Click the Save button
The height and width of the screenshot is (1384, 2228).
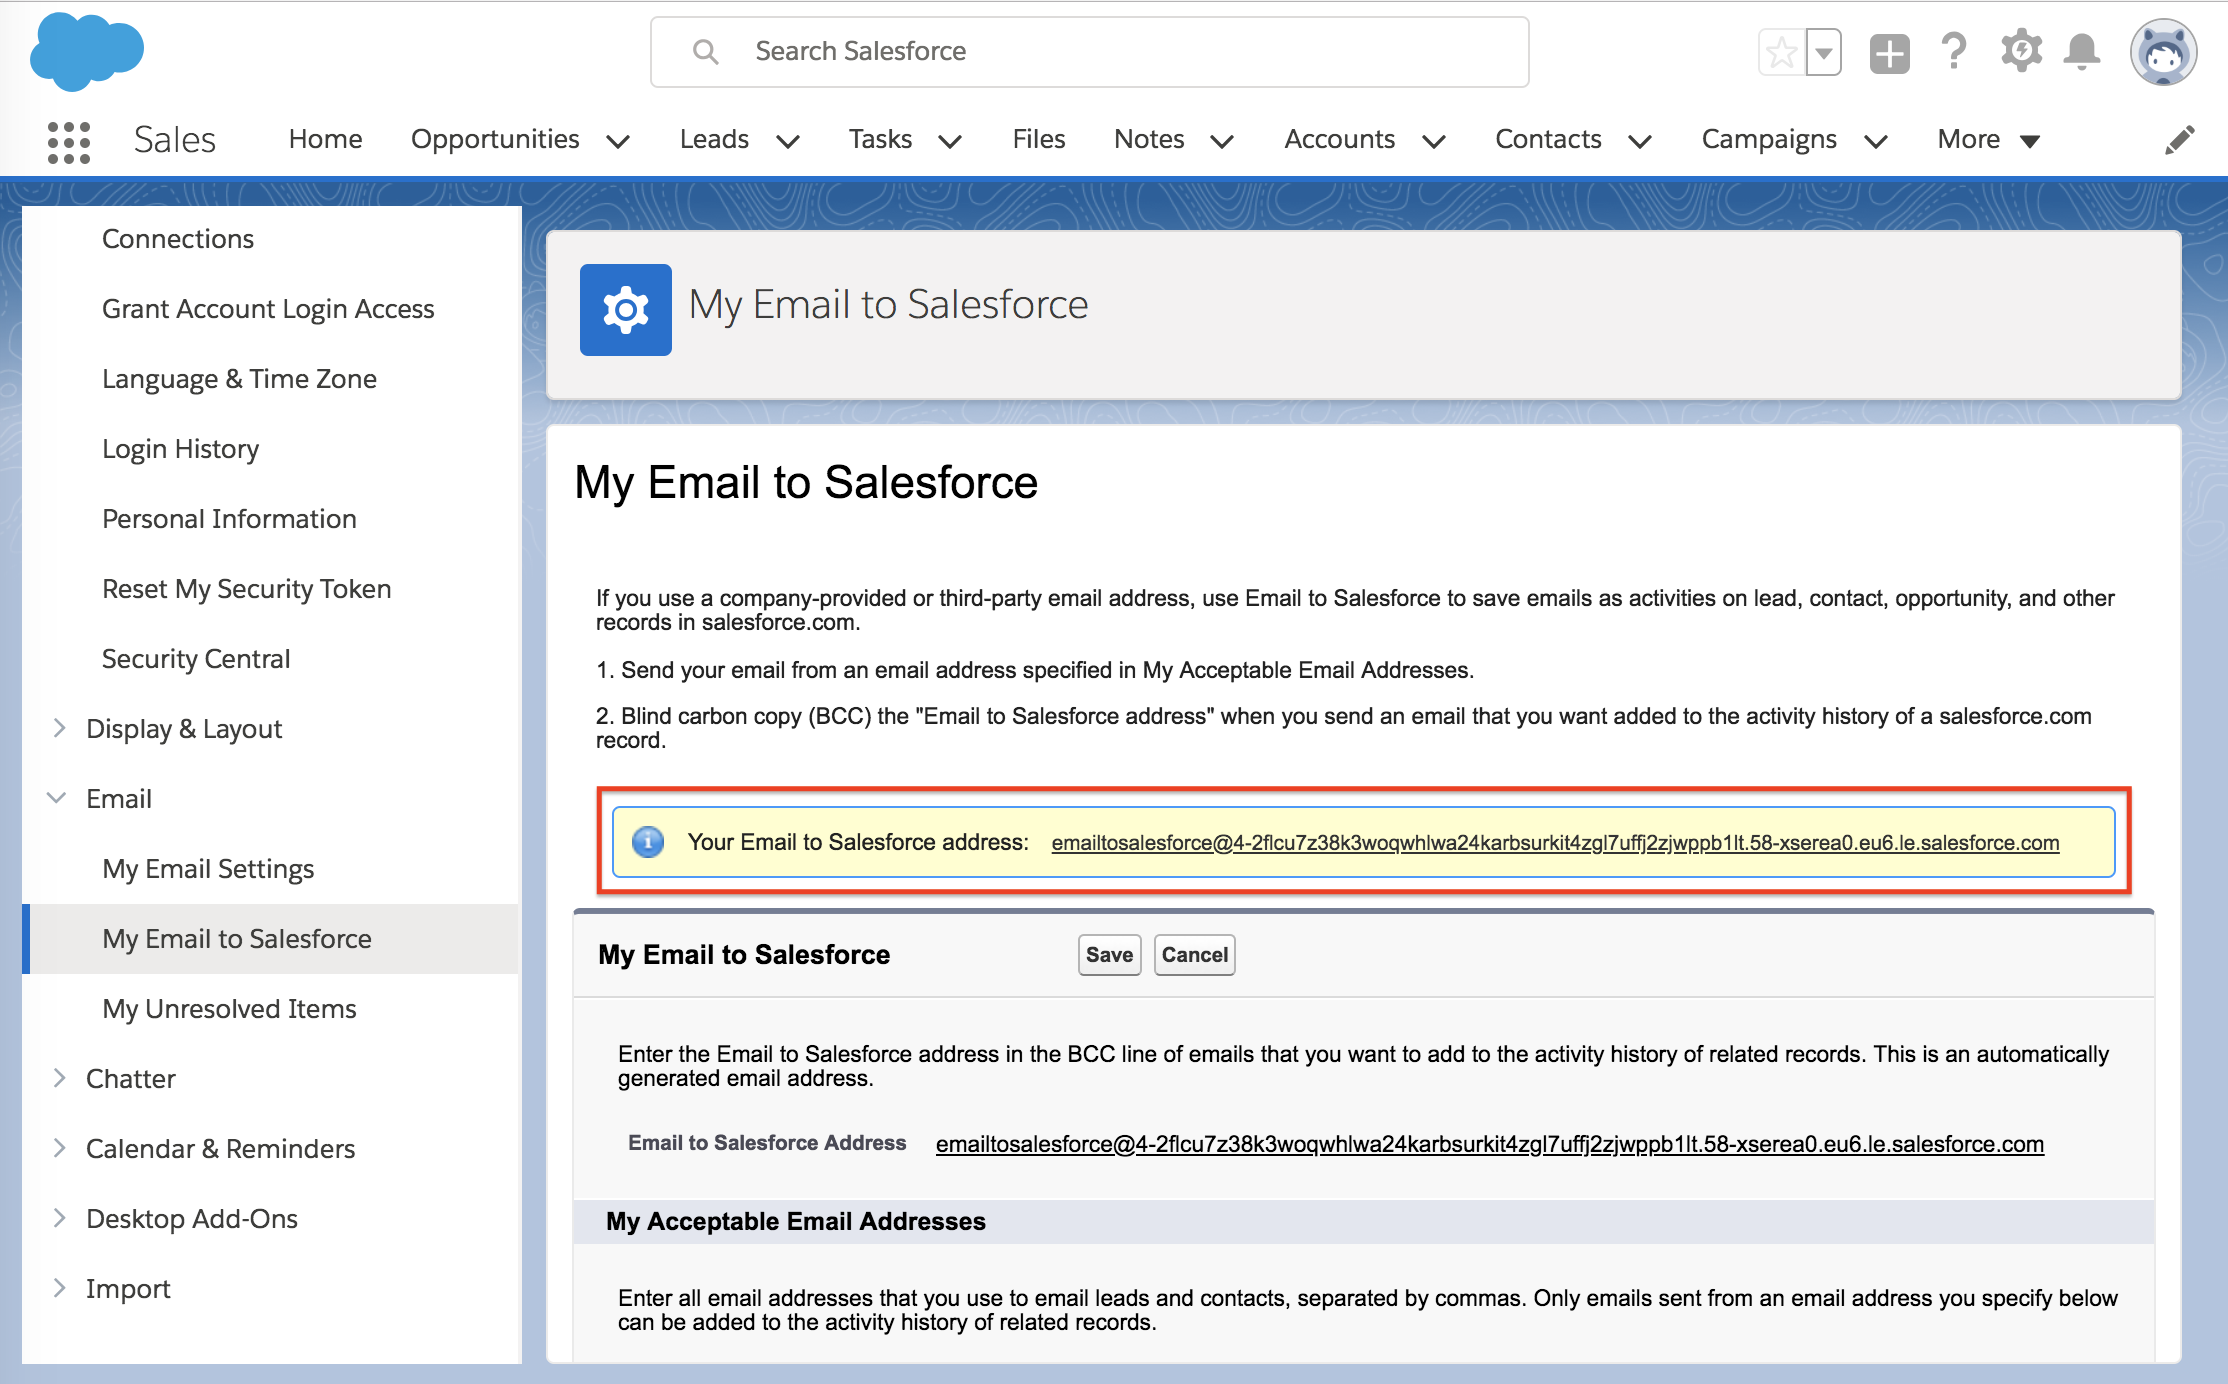(x=1108, y=954)
